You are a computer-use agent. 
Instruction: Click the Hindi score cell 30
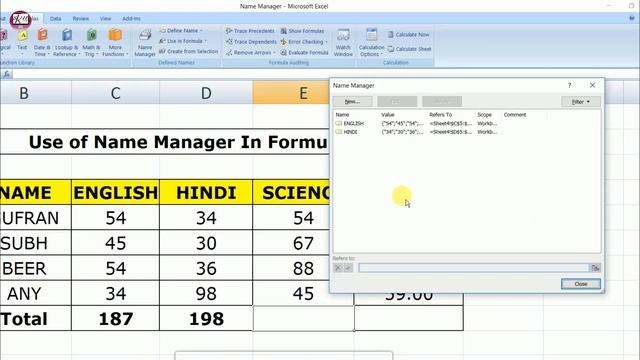pos(206,243)
